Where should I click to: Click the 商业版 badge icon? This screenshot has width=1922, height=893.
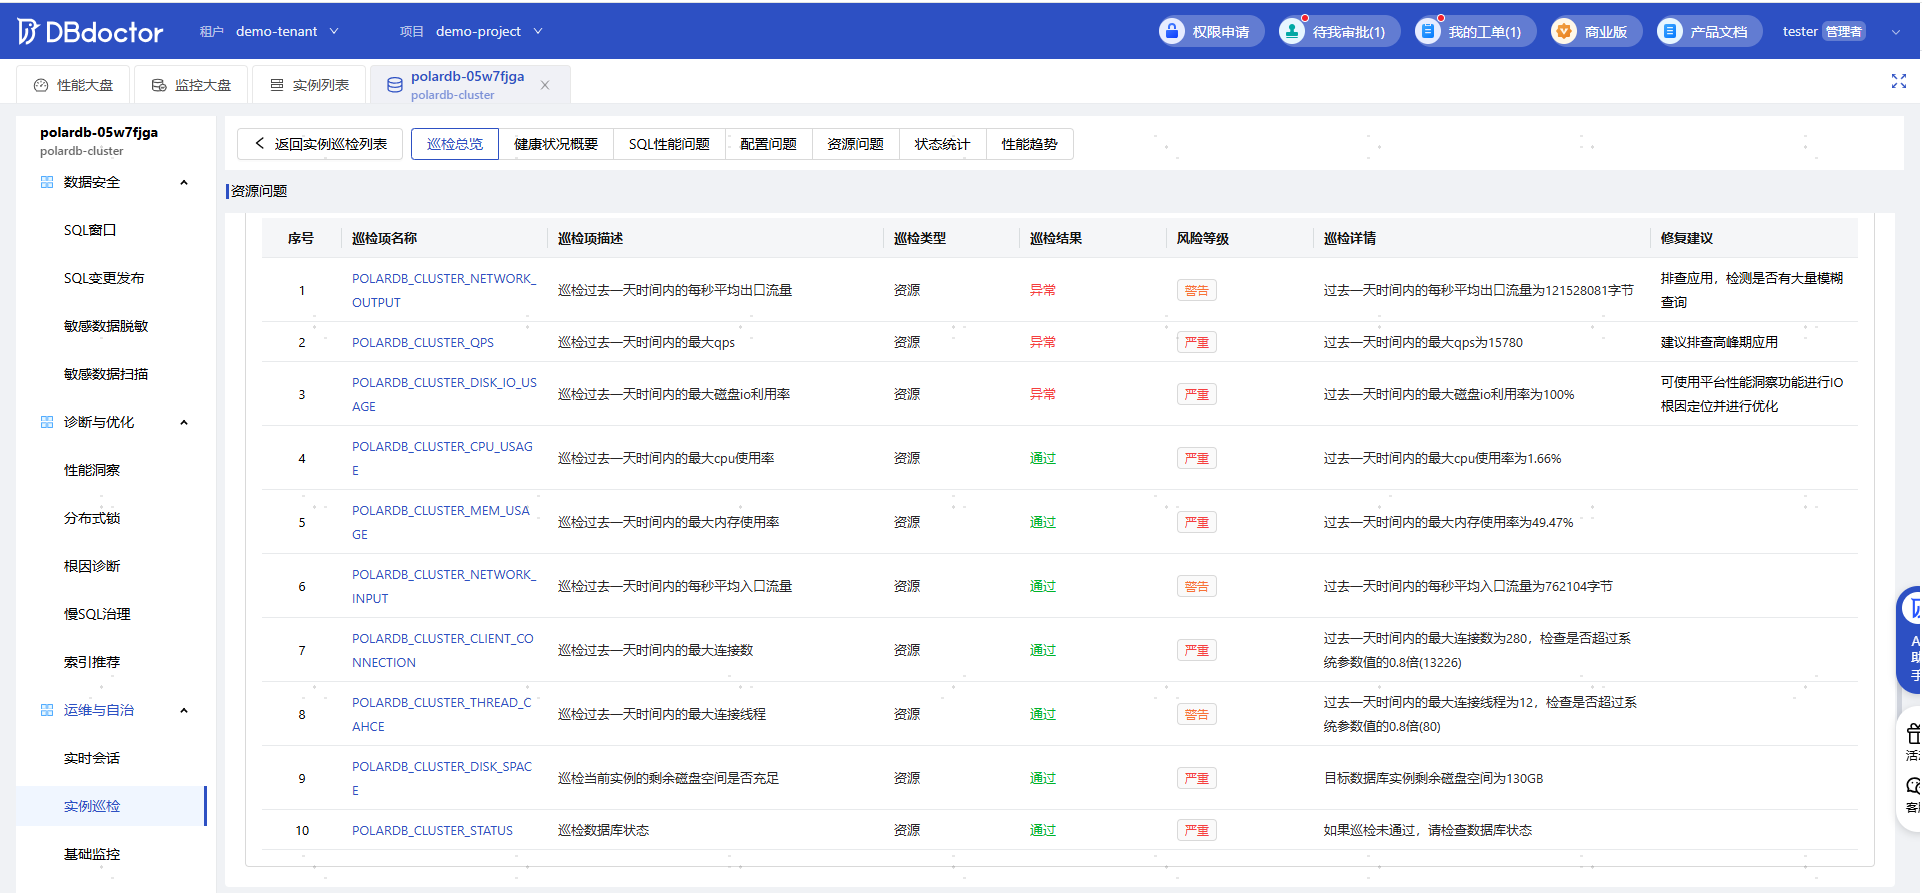click(x=1564, y=32)
